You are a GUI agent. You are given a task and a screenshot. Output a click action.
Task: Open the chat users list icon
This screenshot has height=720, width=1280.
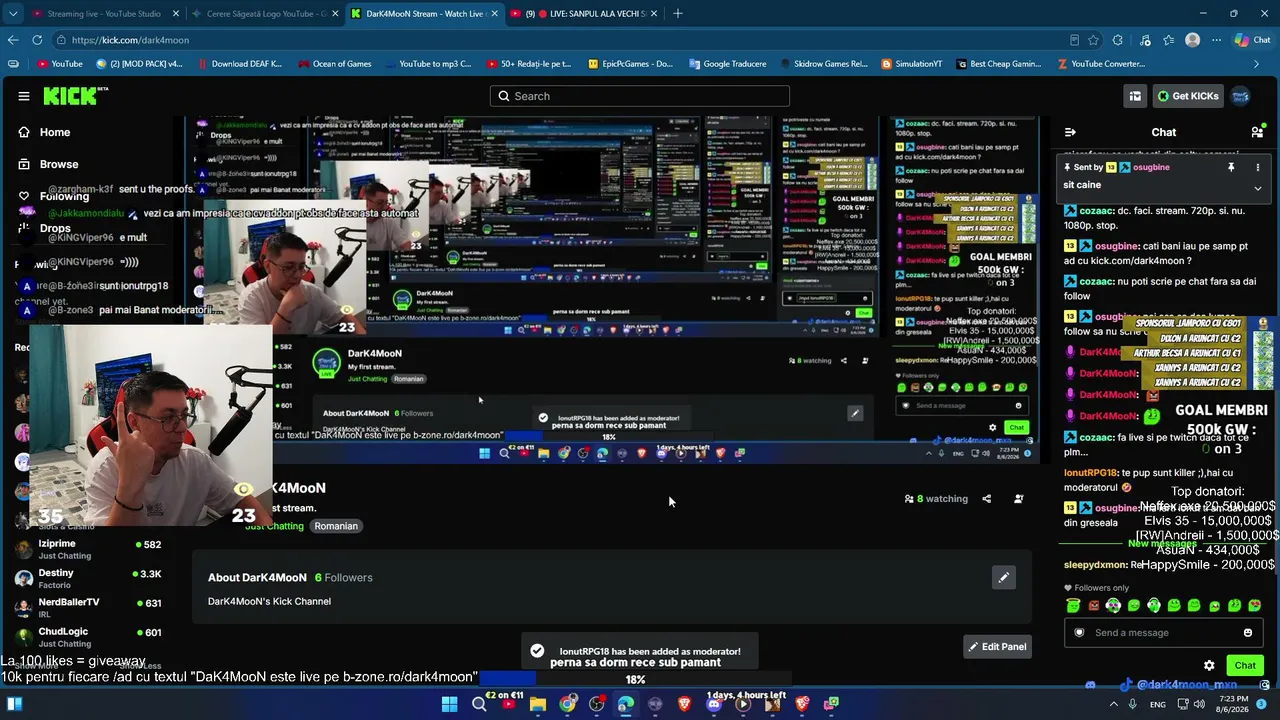point(1257,132)
